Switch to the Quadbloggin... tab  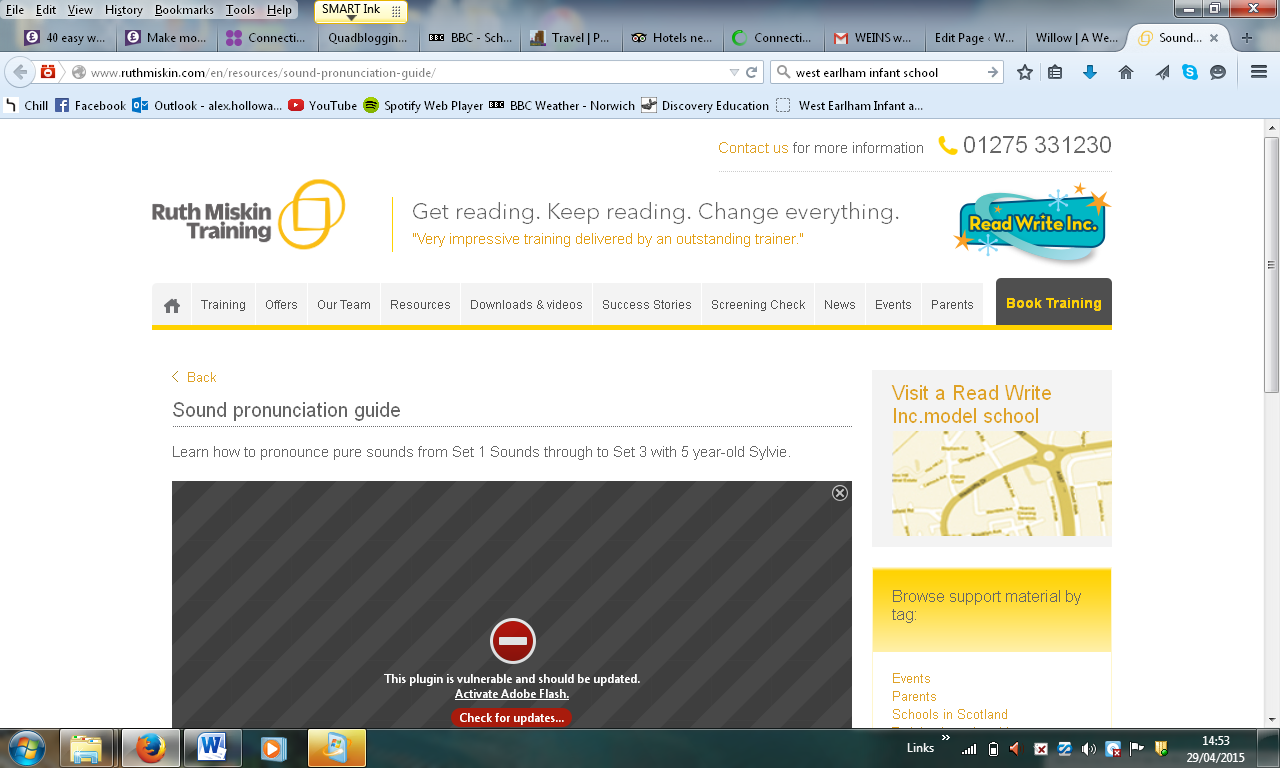[x=369, y=38]
